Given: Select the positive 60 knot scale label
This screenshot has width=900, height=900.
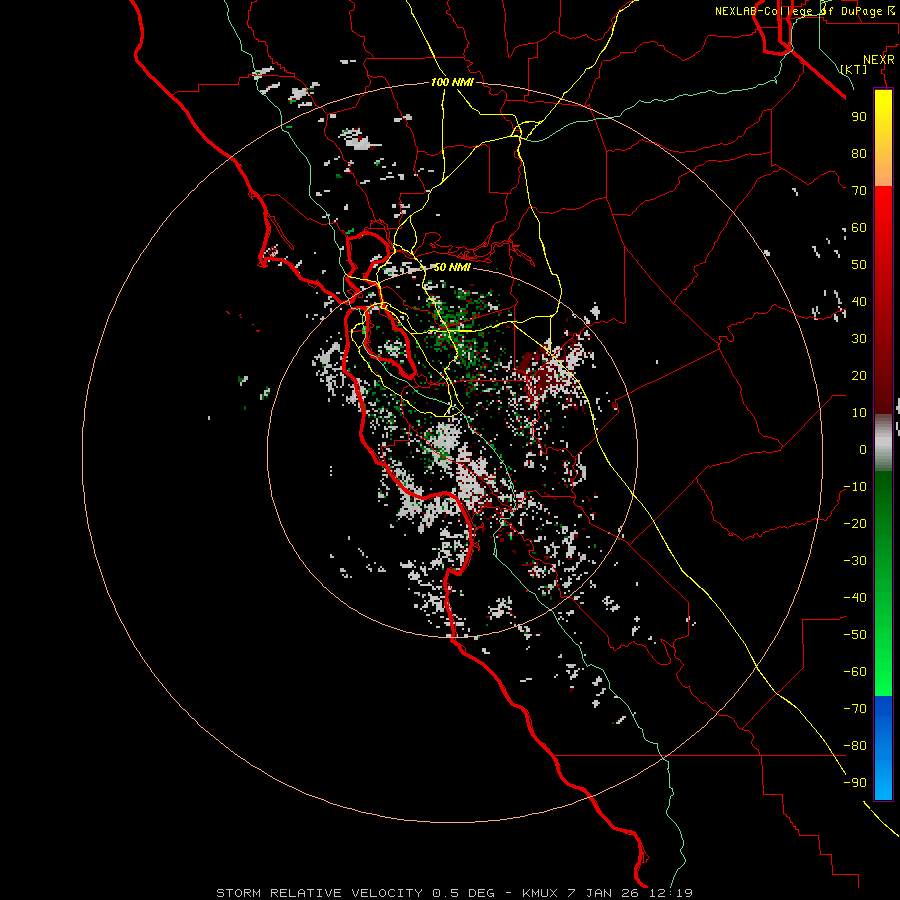Looking at the screenshot, I should 859,227.
